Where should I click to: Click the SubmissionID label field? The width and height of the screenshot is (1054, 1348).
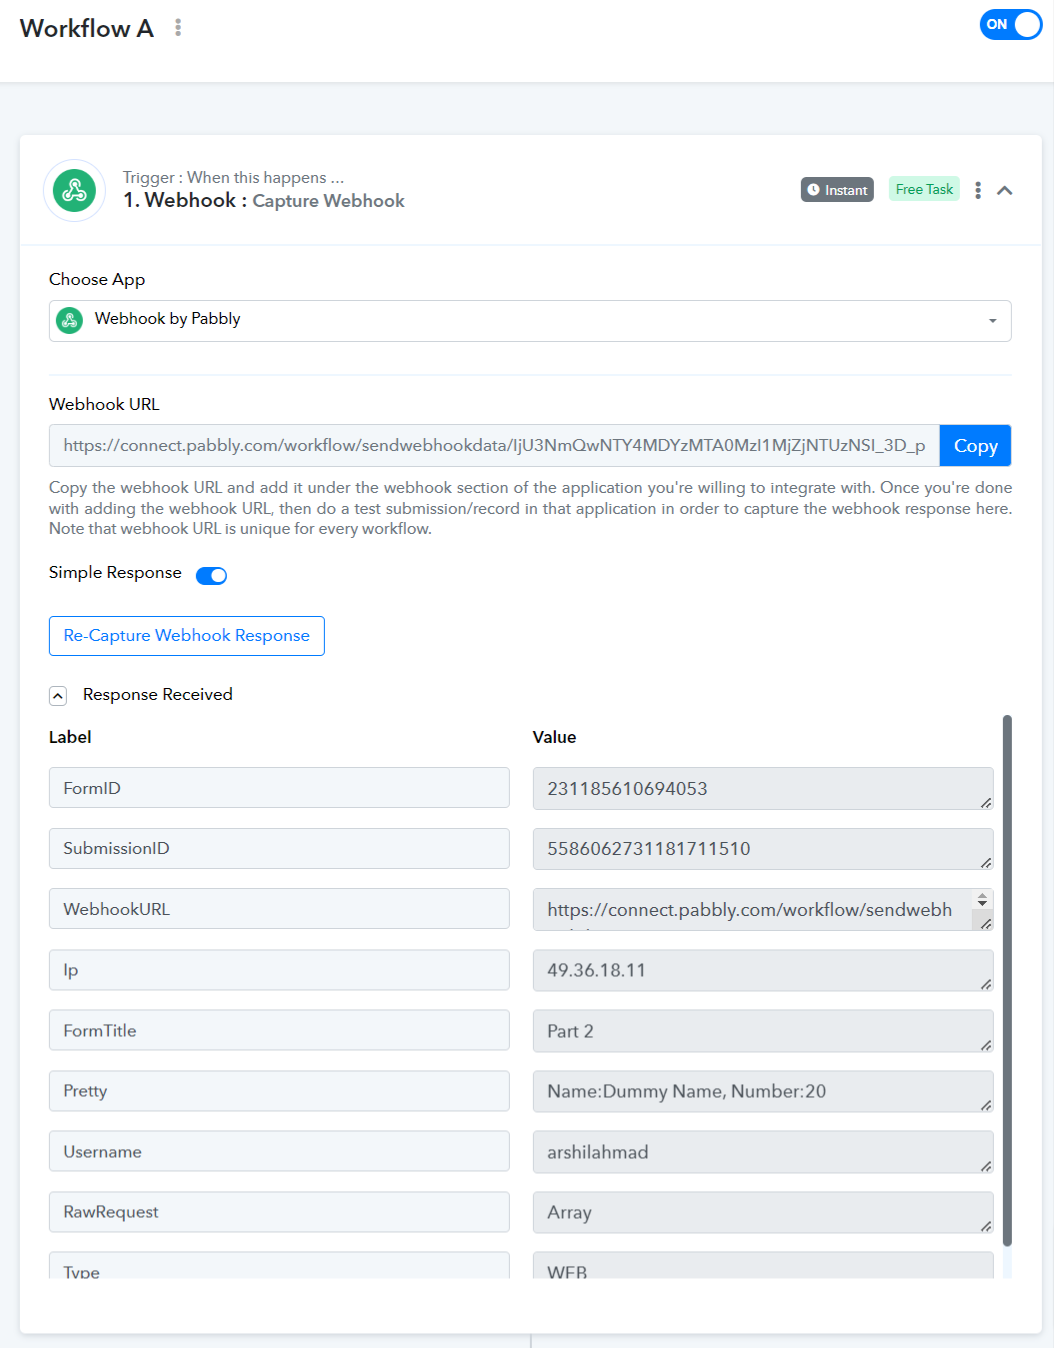point(279,848)
